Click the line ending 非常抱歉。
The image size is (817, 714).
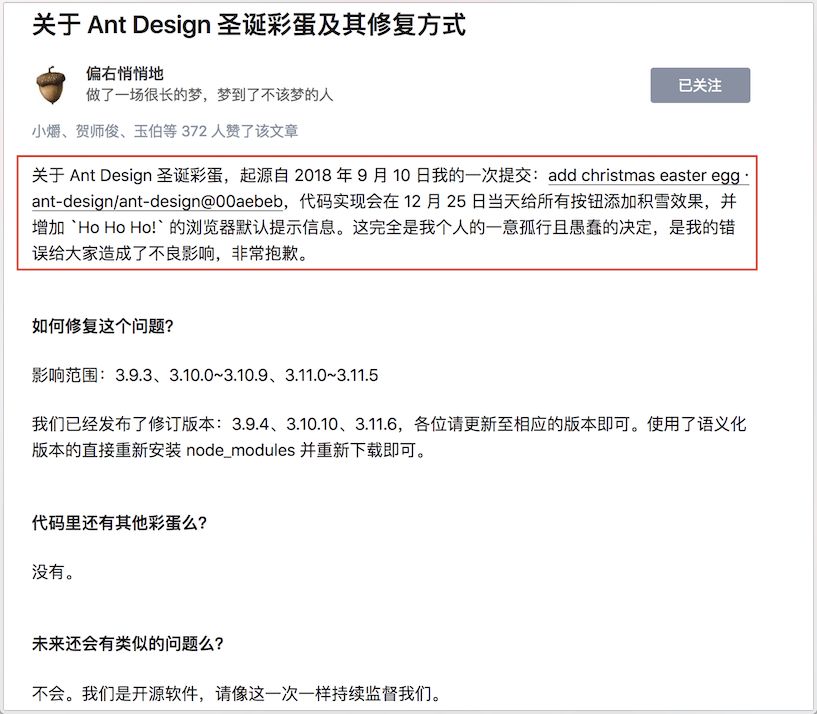(x=170, y=253)
